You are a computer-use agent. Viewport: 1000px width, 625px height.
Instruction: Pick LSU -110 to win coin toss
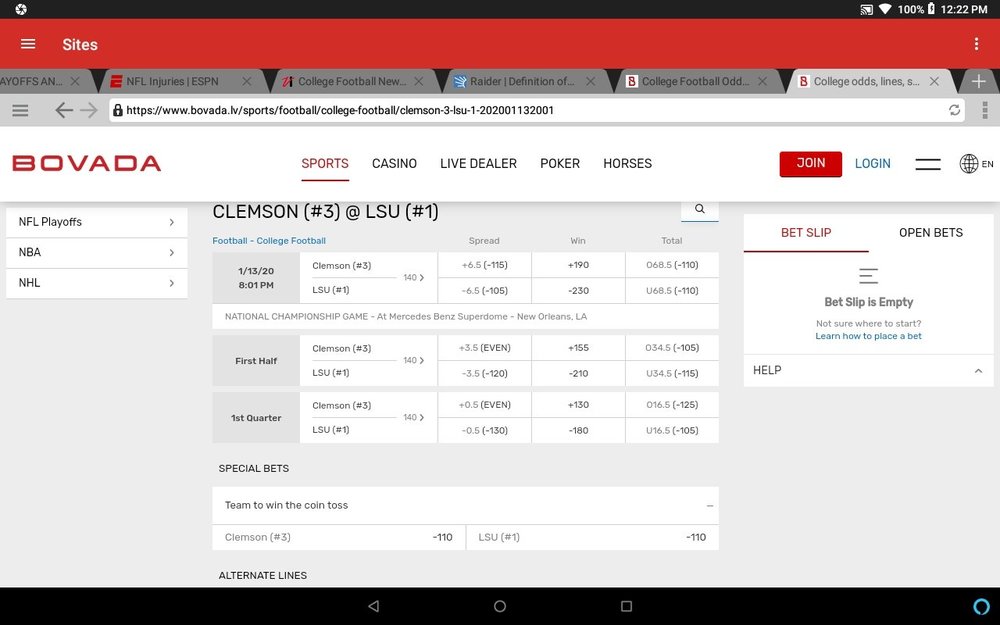[592, 538]
